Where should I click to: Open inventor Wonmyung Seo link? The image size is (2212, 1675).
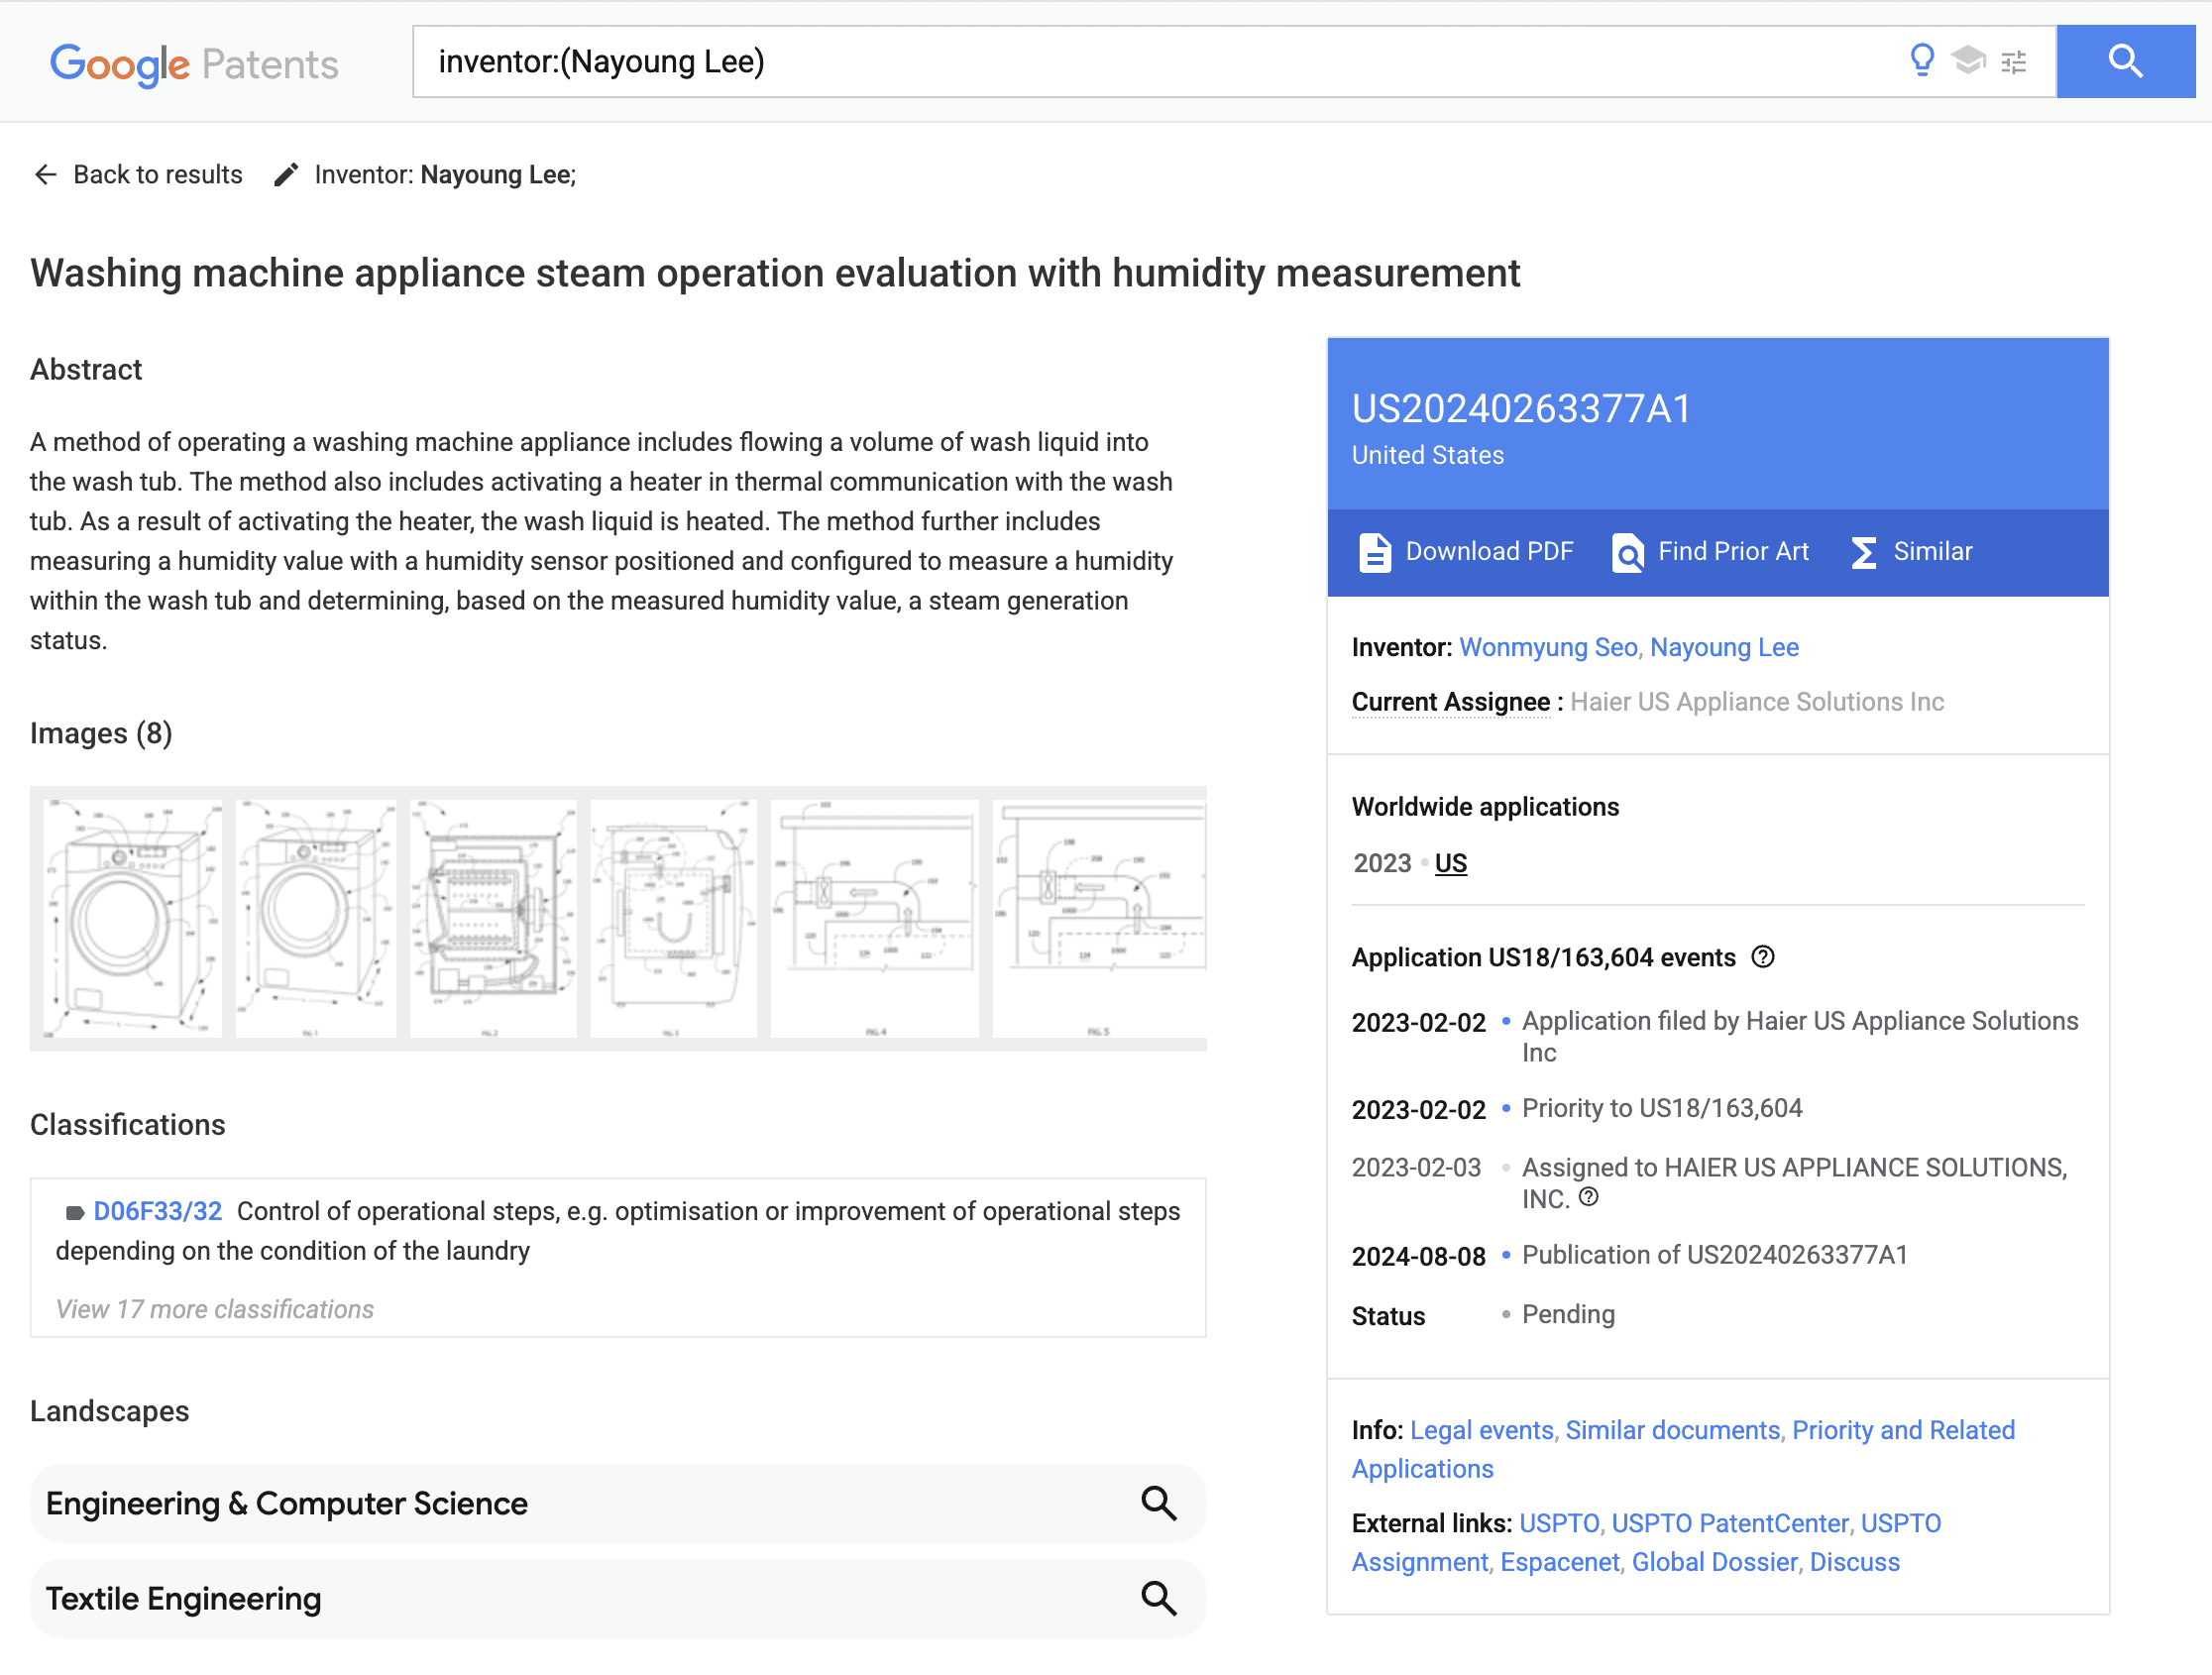pos(1548,648)
